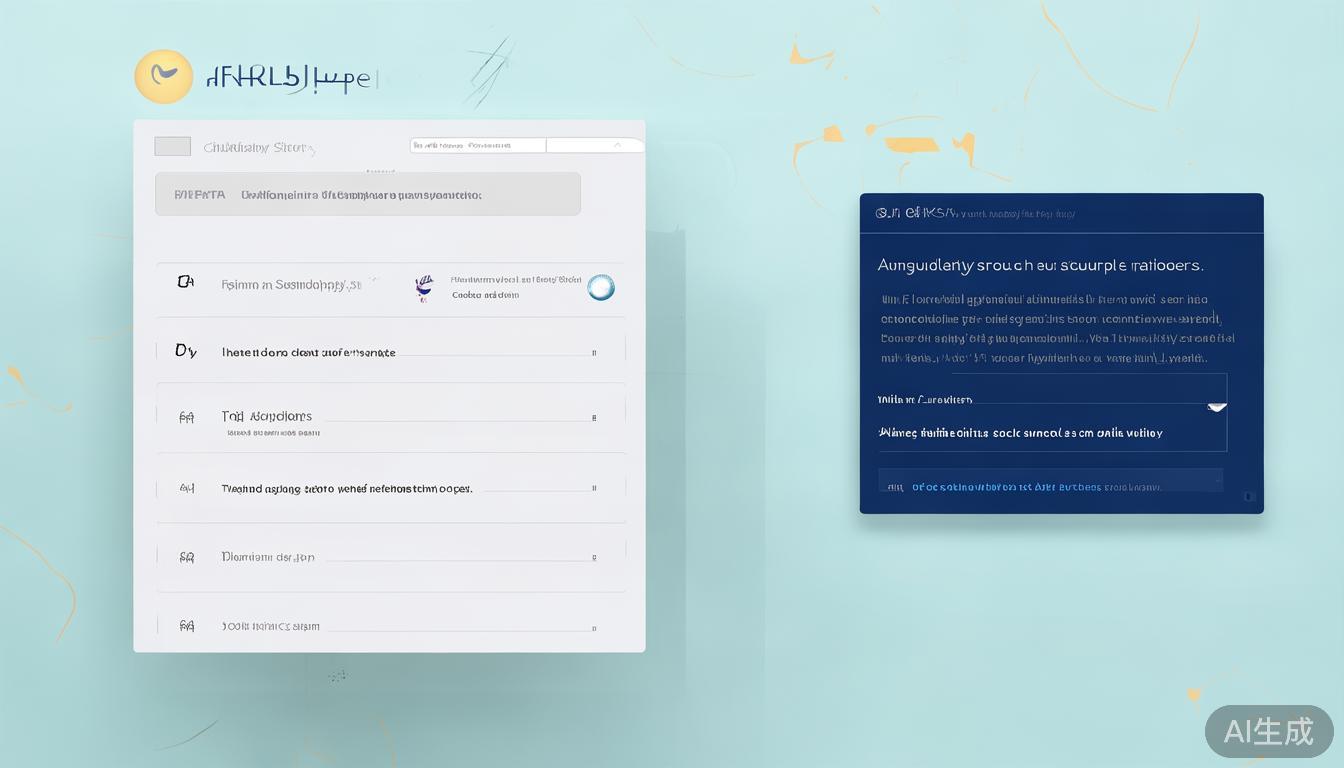Toggle the blue round switch in first row
Image resolution: width=1344 pixels, height=768 pixels.
[601, 288]
